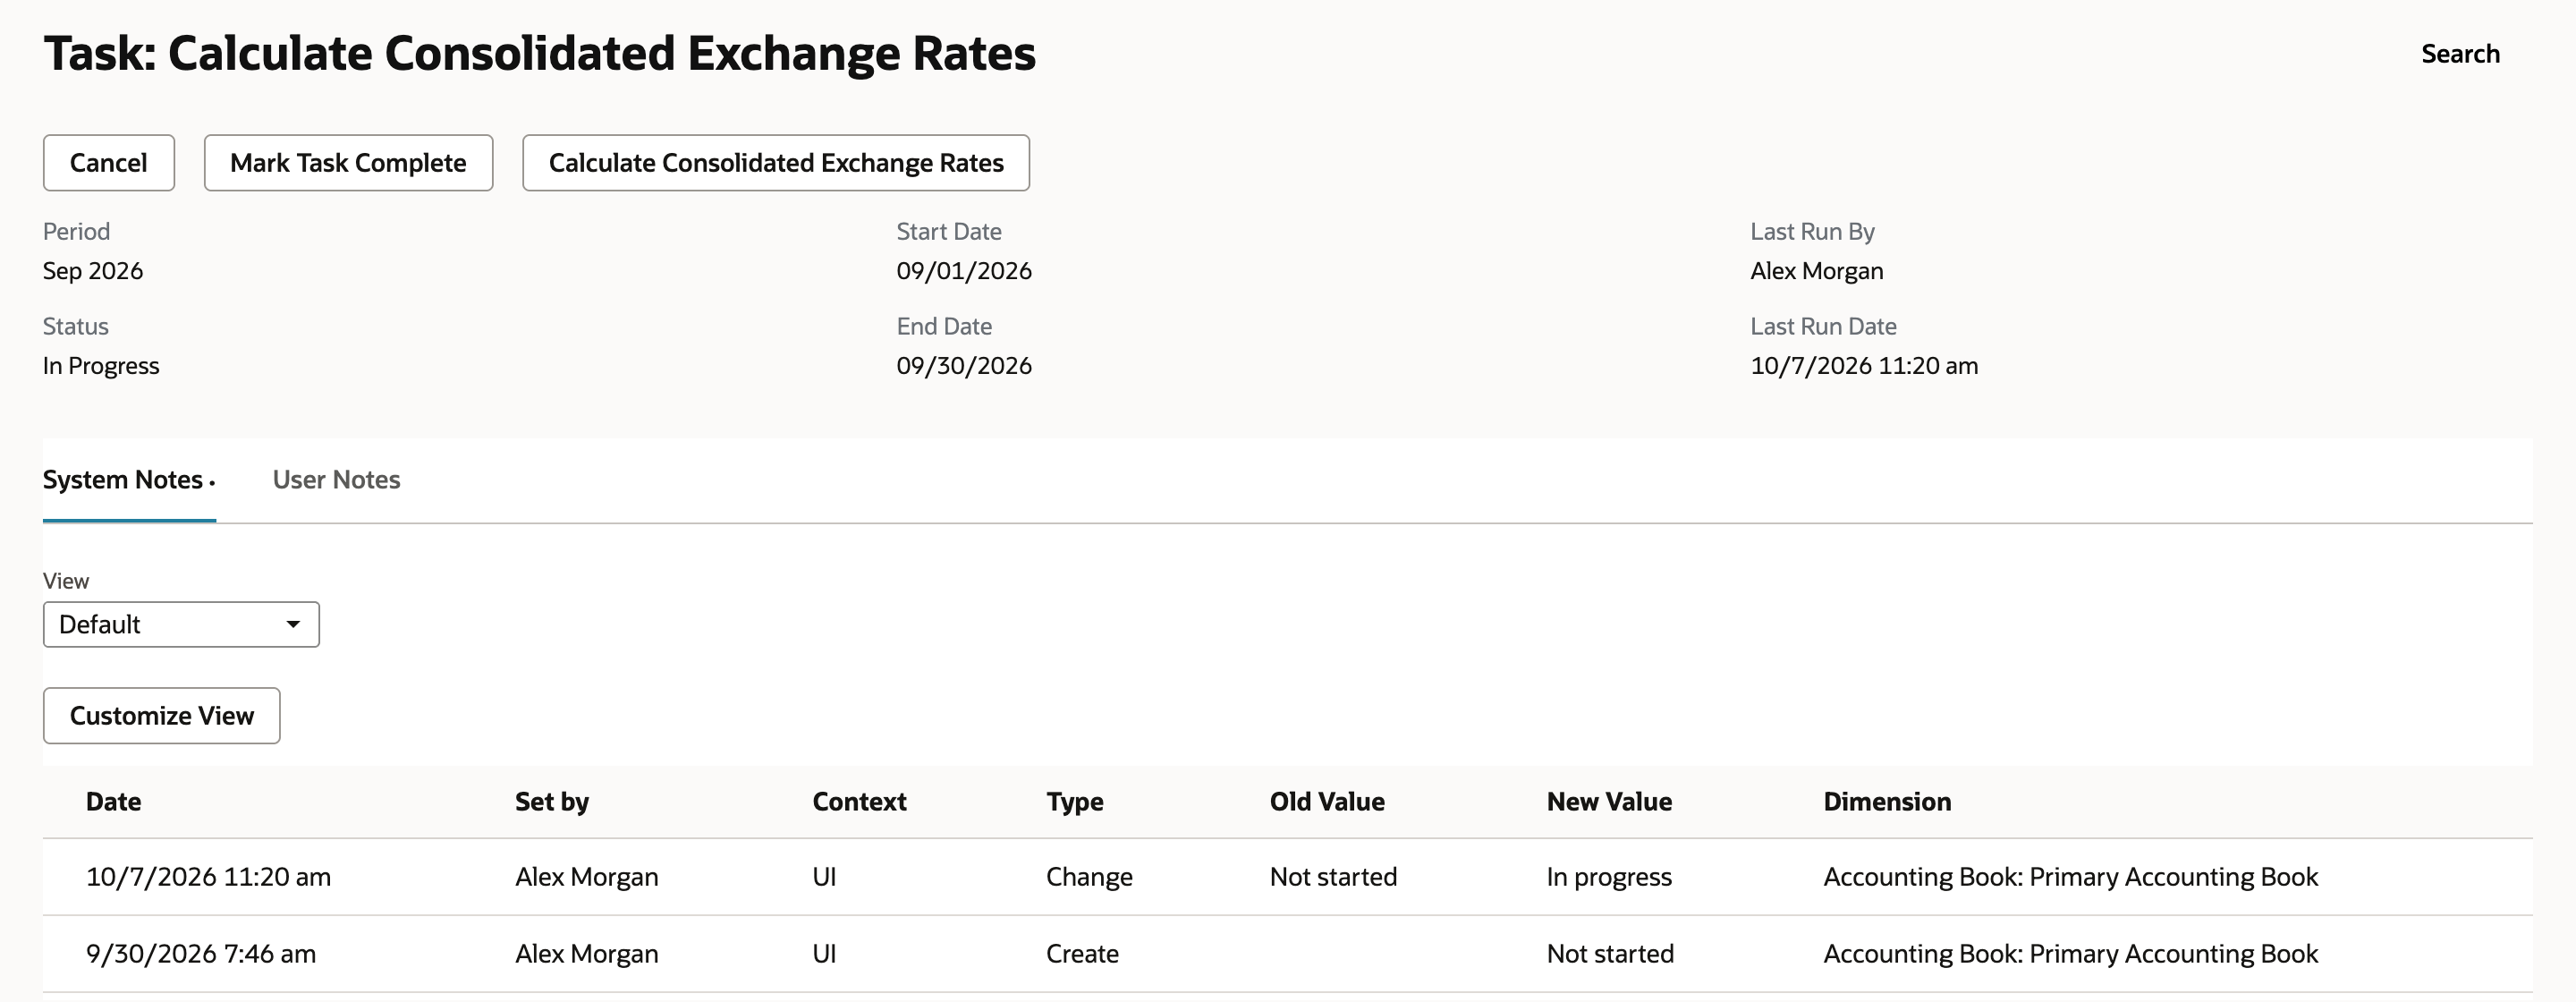This screenshot has height=1002, width=2576.
Task: Click the New Value column header
Action: (x=1609, y=801)
